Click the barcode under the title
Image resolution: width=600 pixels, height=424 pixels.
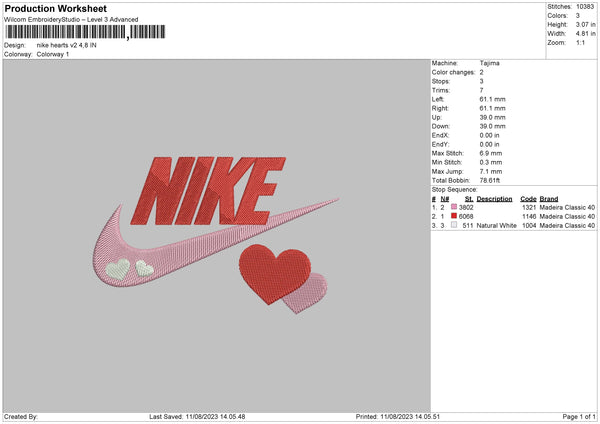[66, 32]
